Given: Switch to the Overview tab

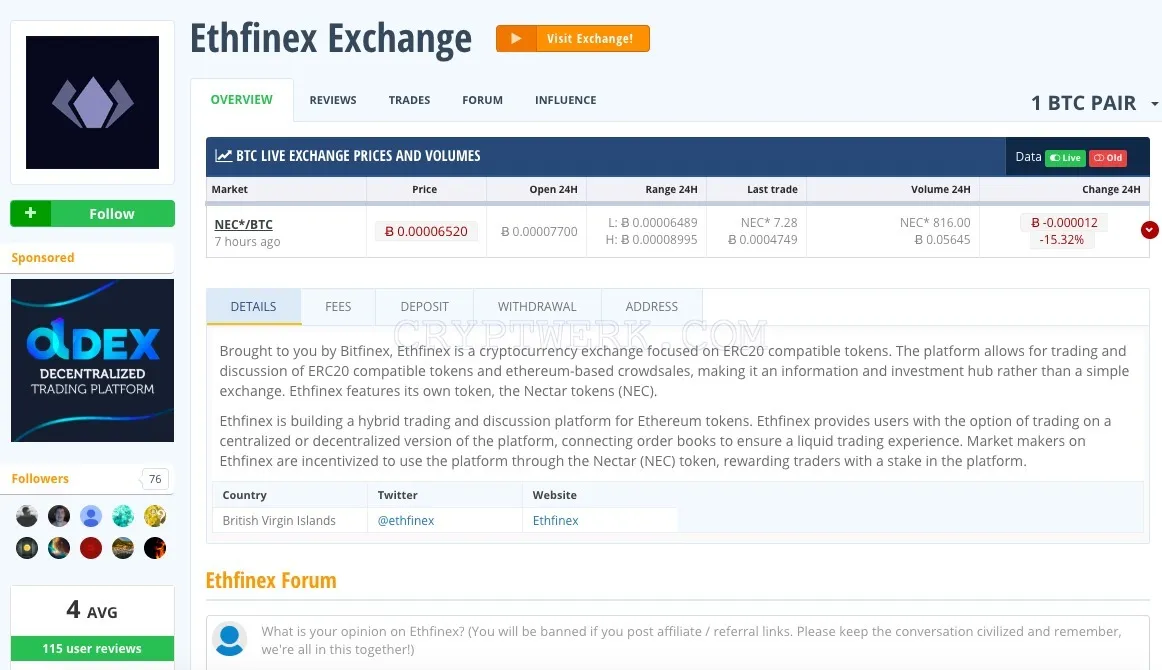Looking at the screenshot, I should point(242,99).
